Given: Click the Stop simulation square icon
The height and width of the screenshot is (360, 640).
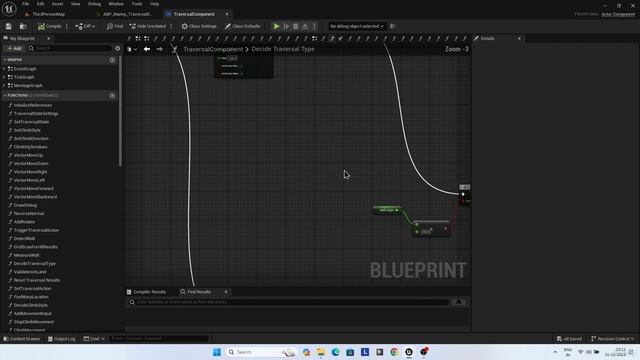Looking at the screenshot, I should pyautogui.click(x=296, y=26).
